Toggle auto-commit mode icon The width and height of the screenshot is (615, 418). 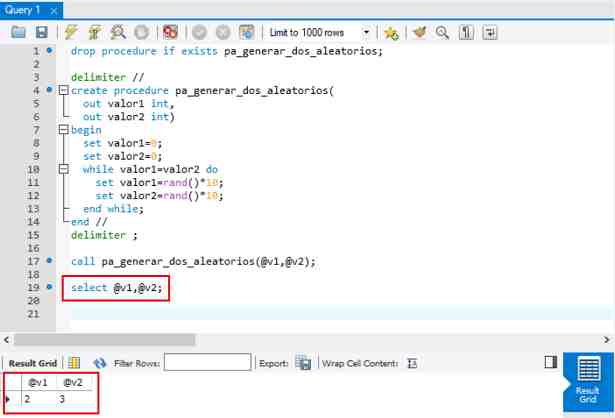pyautogui.click(x=247, y=32)
